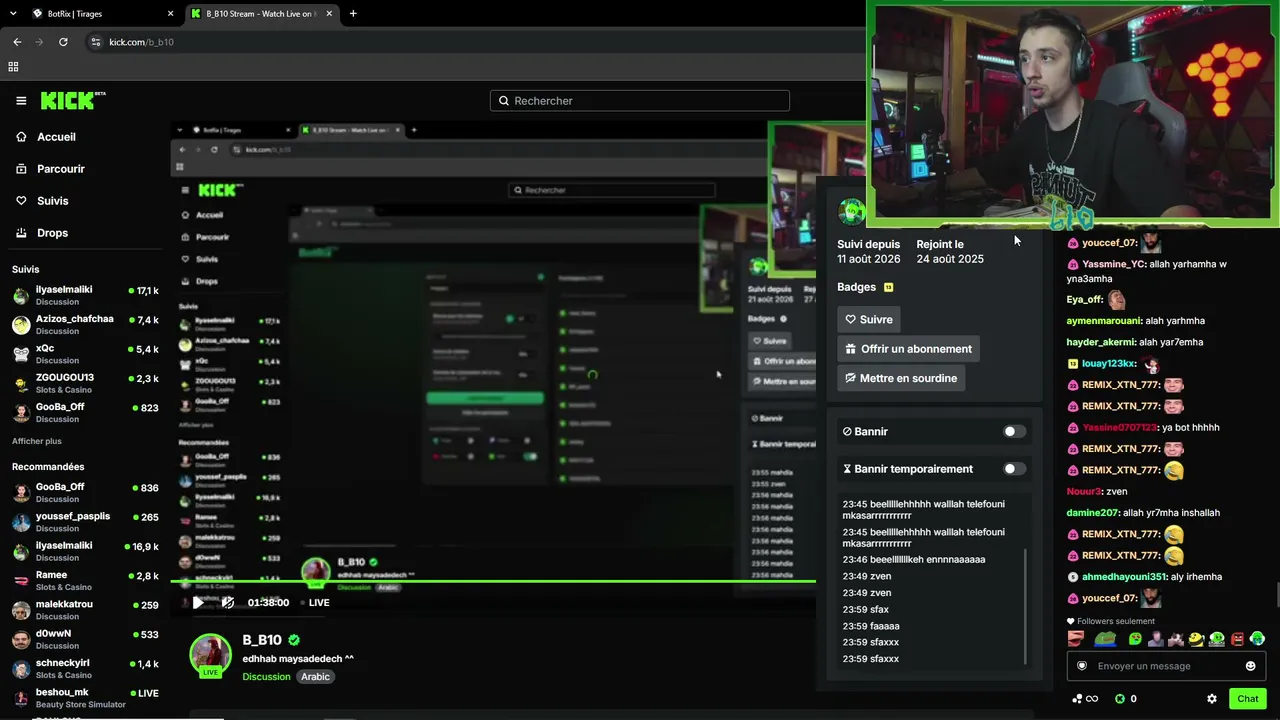Focus the Envoyer un message input

pyautogui.click(x=1165, y=666)
